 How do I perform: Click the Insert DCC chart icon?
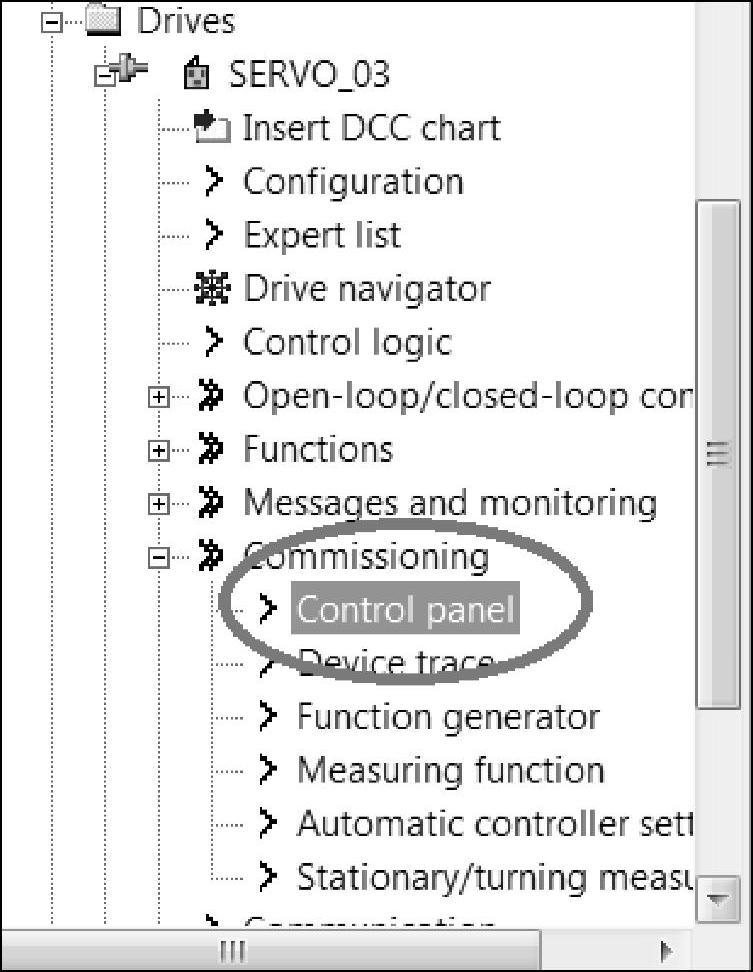pyautogui.click(x=209, y=127)
